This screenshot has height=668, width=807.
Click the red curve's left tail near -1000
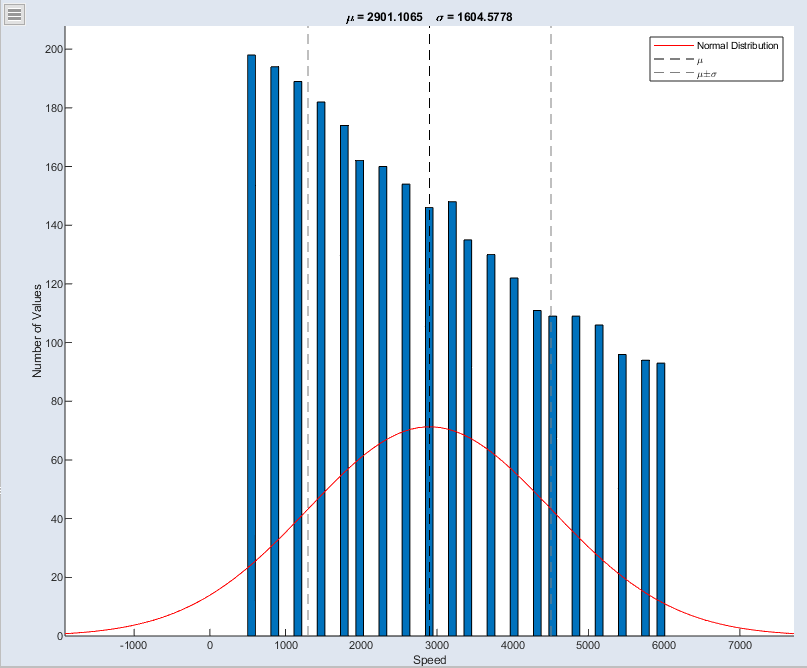click(133, 621)
